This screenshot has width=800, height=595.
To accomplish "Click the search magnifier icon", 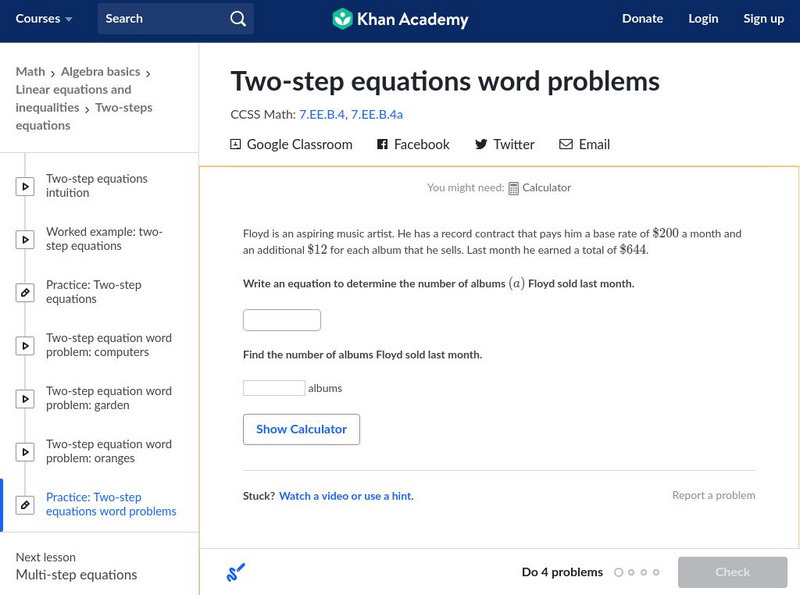I will click(237, 18).
